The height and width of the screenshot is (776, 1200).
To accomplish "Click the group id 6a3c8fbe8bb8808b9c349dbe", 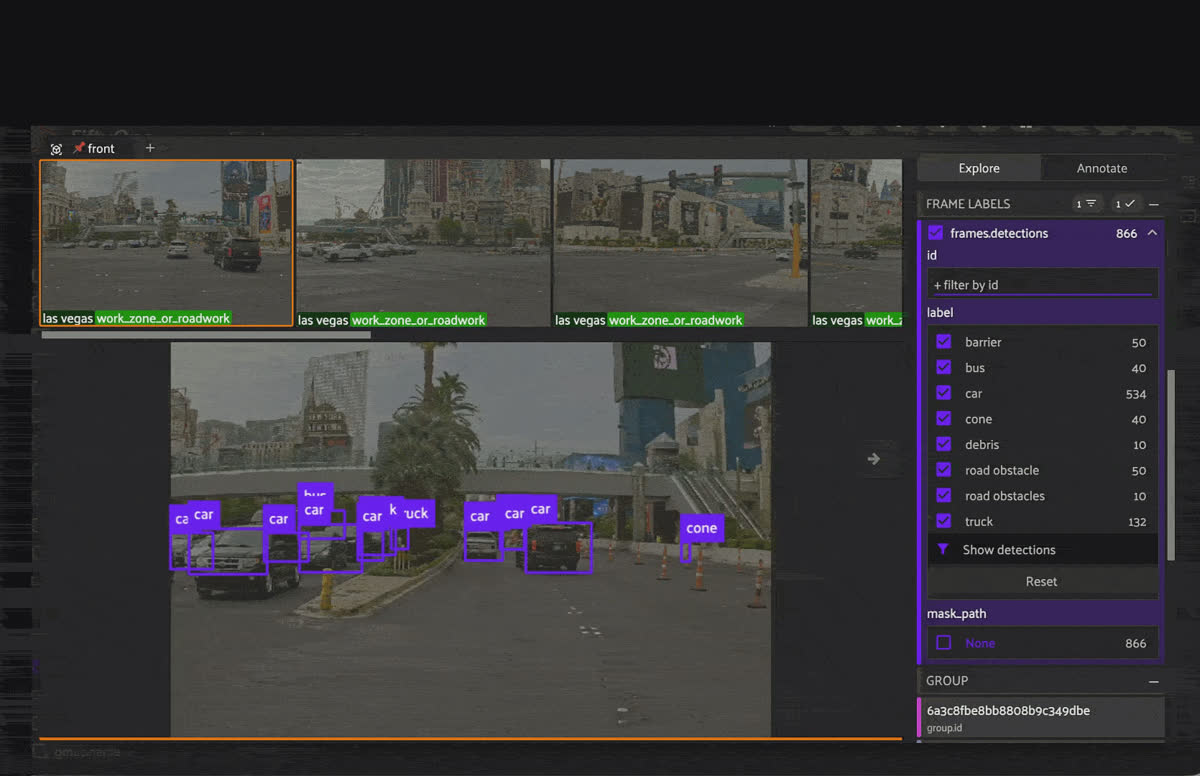I will point(1008,711).
